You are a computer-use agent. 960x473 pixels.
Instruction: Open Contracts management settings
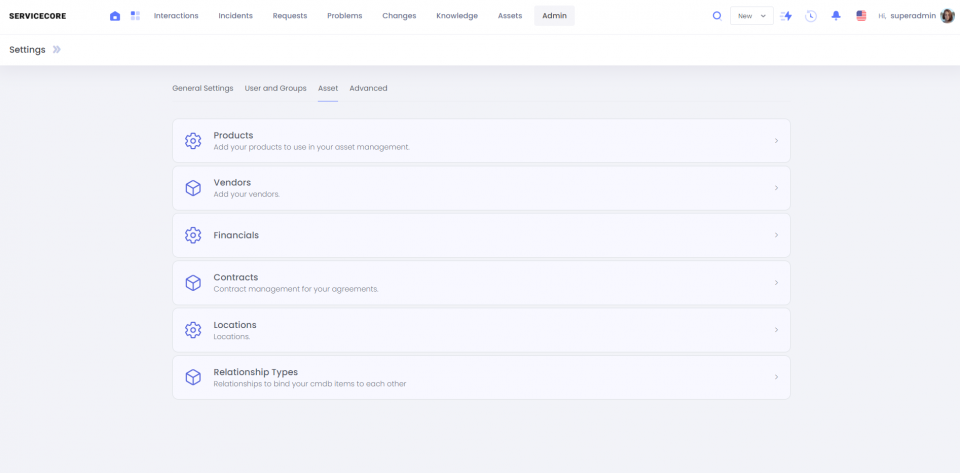481,283
